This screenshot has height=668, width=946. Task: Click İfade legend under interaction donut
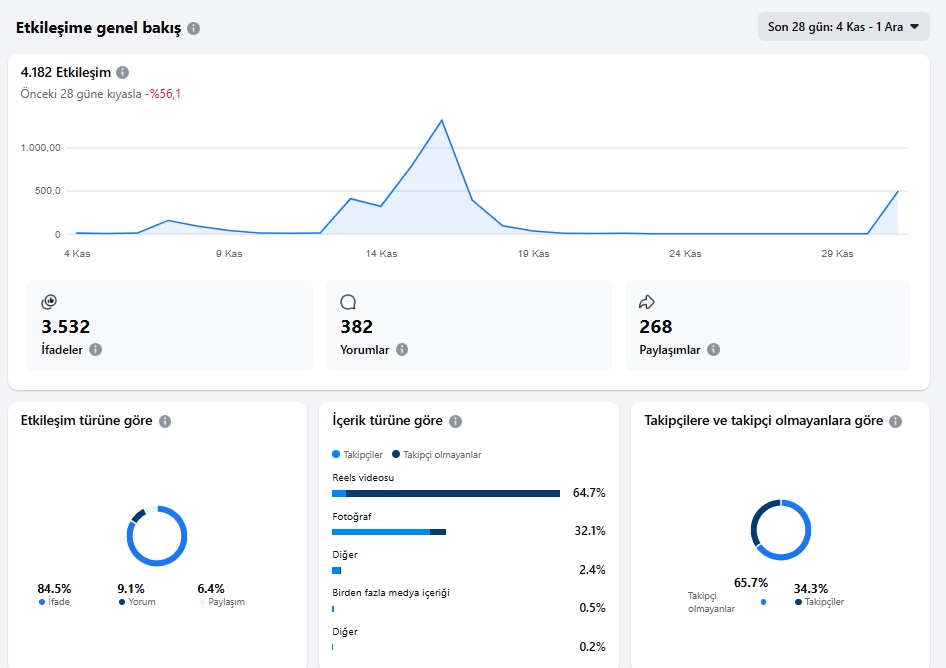[54, 602]
